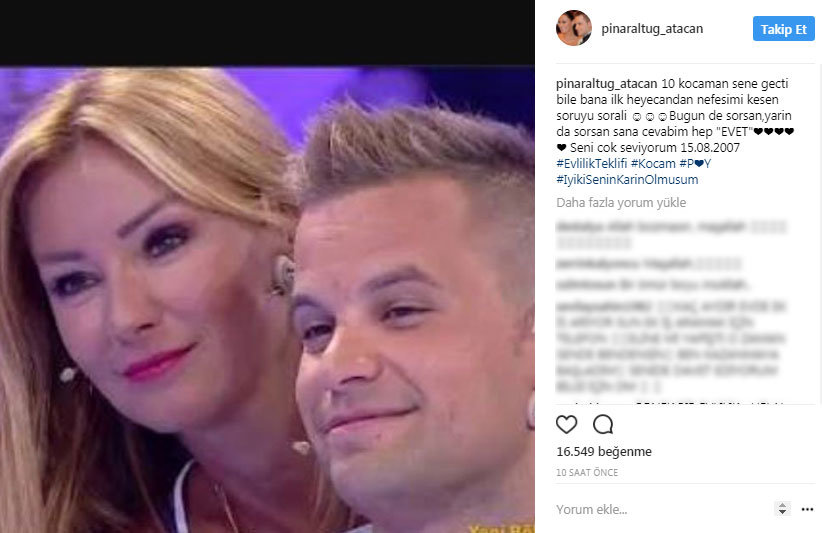Click the pinaraltug_atacan username in the caption
Image resolution: width=822 pixels, height=533 pixels.
point(607,84)
